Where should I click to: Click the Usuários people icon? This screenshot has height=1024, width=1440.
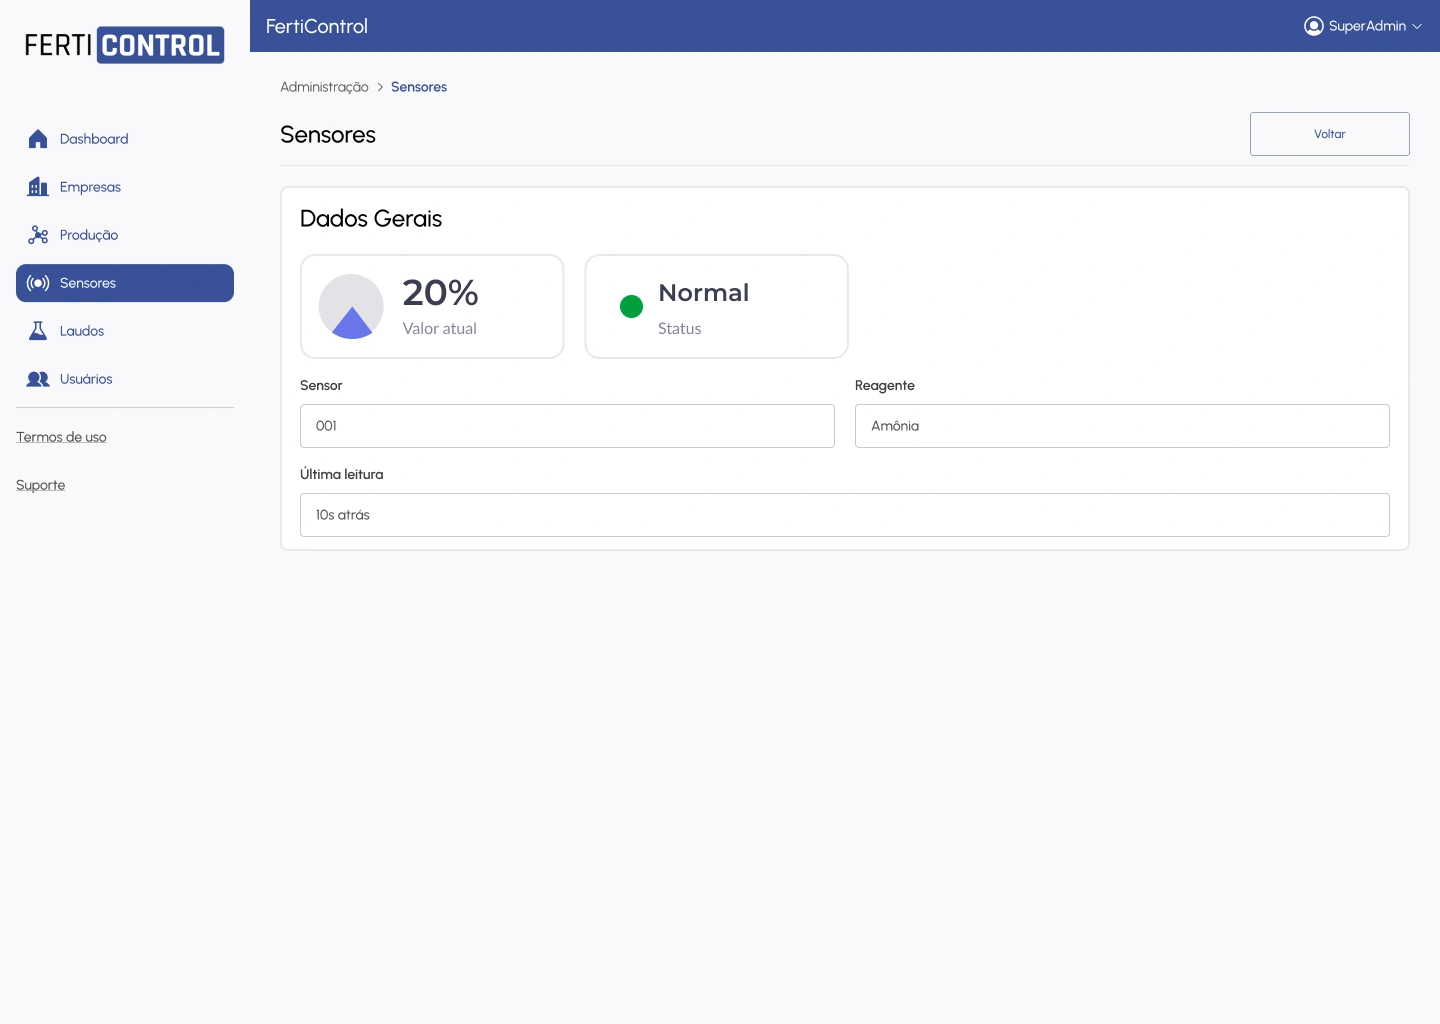(x=38, y=379)
